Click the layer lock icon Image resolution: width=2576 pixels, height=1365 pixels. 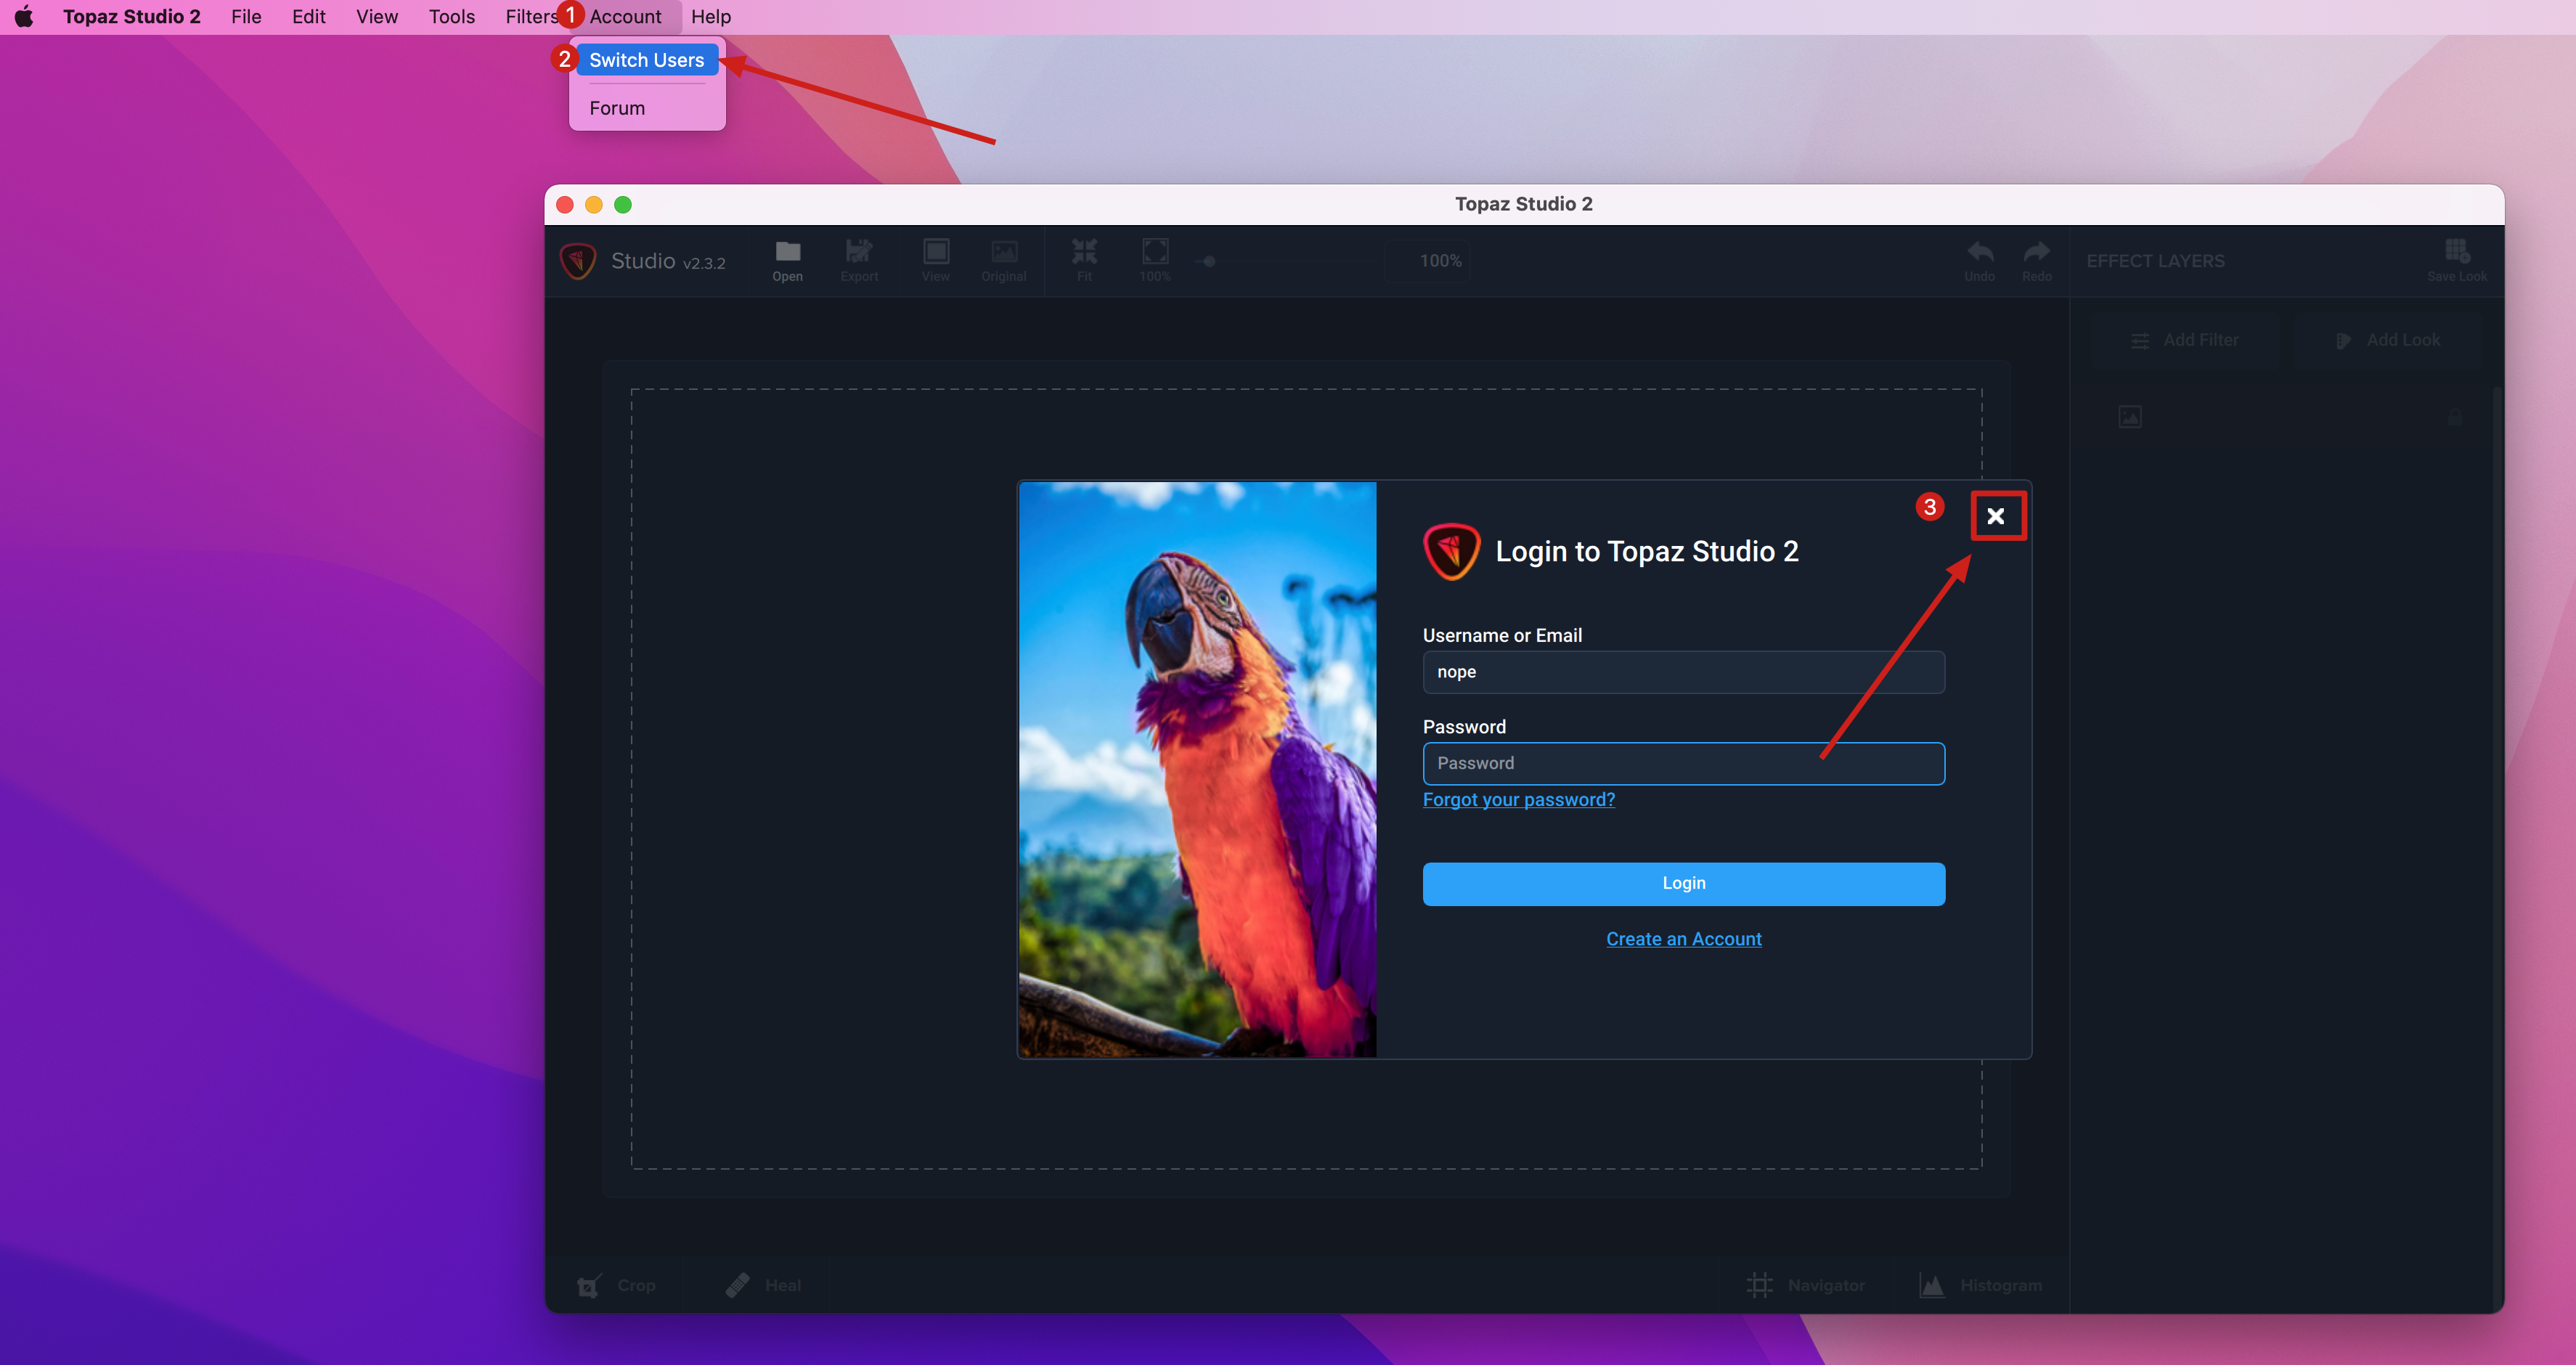2455,417
